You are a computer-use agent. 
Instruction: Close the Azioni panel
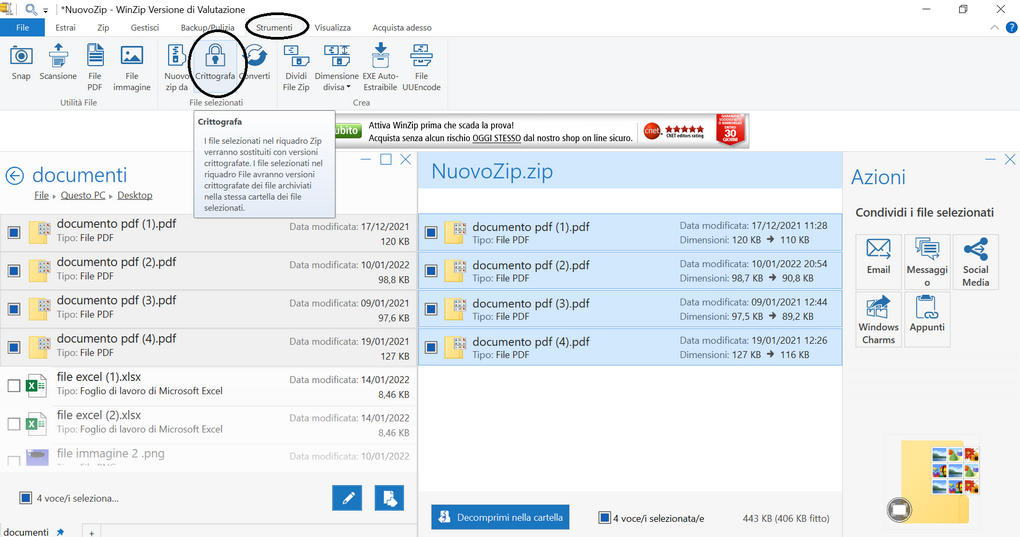point(1010,159)
